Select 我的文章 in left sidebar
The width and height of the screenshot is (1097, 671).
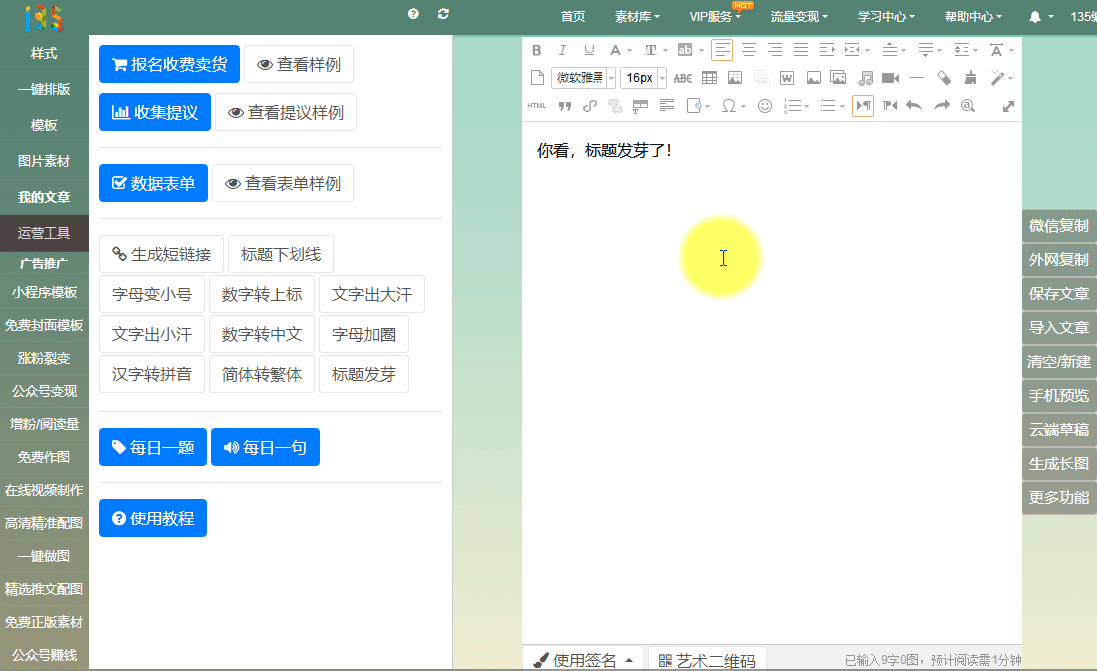click(x=44, y=197)
